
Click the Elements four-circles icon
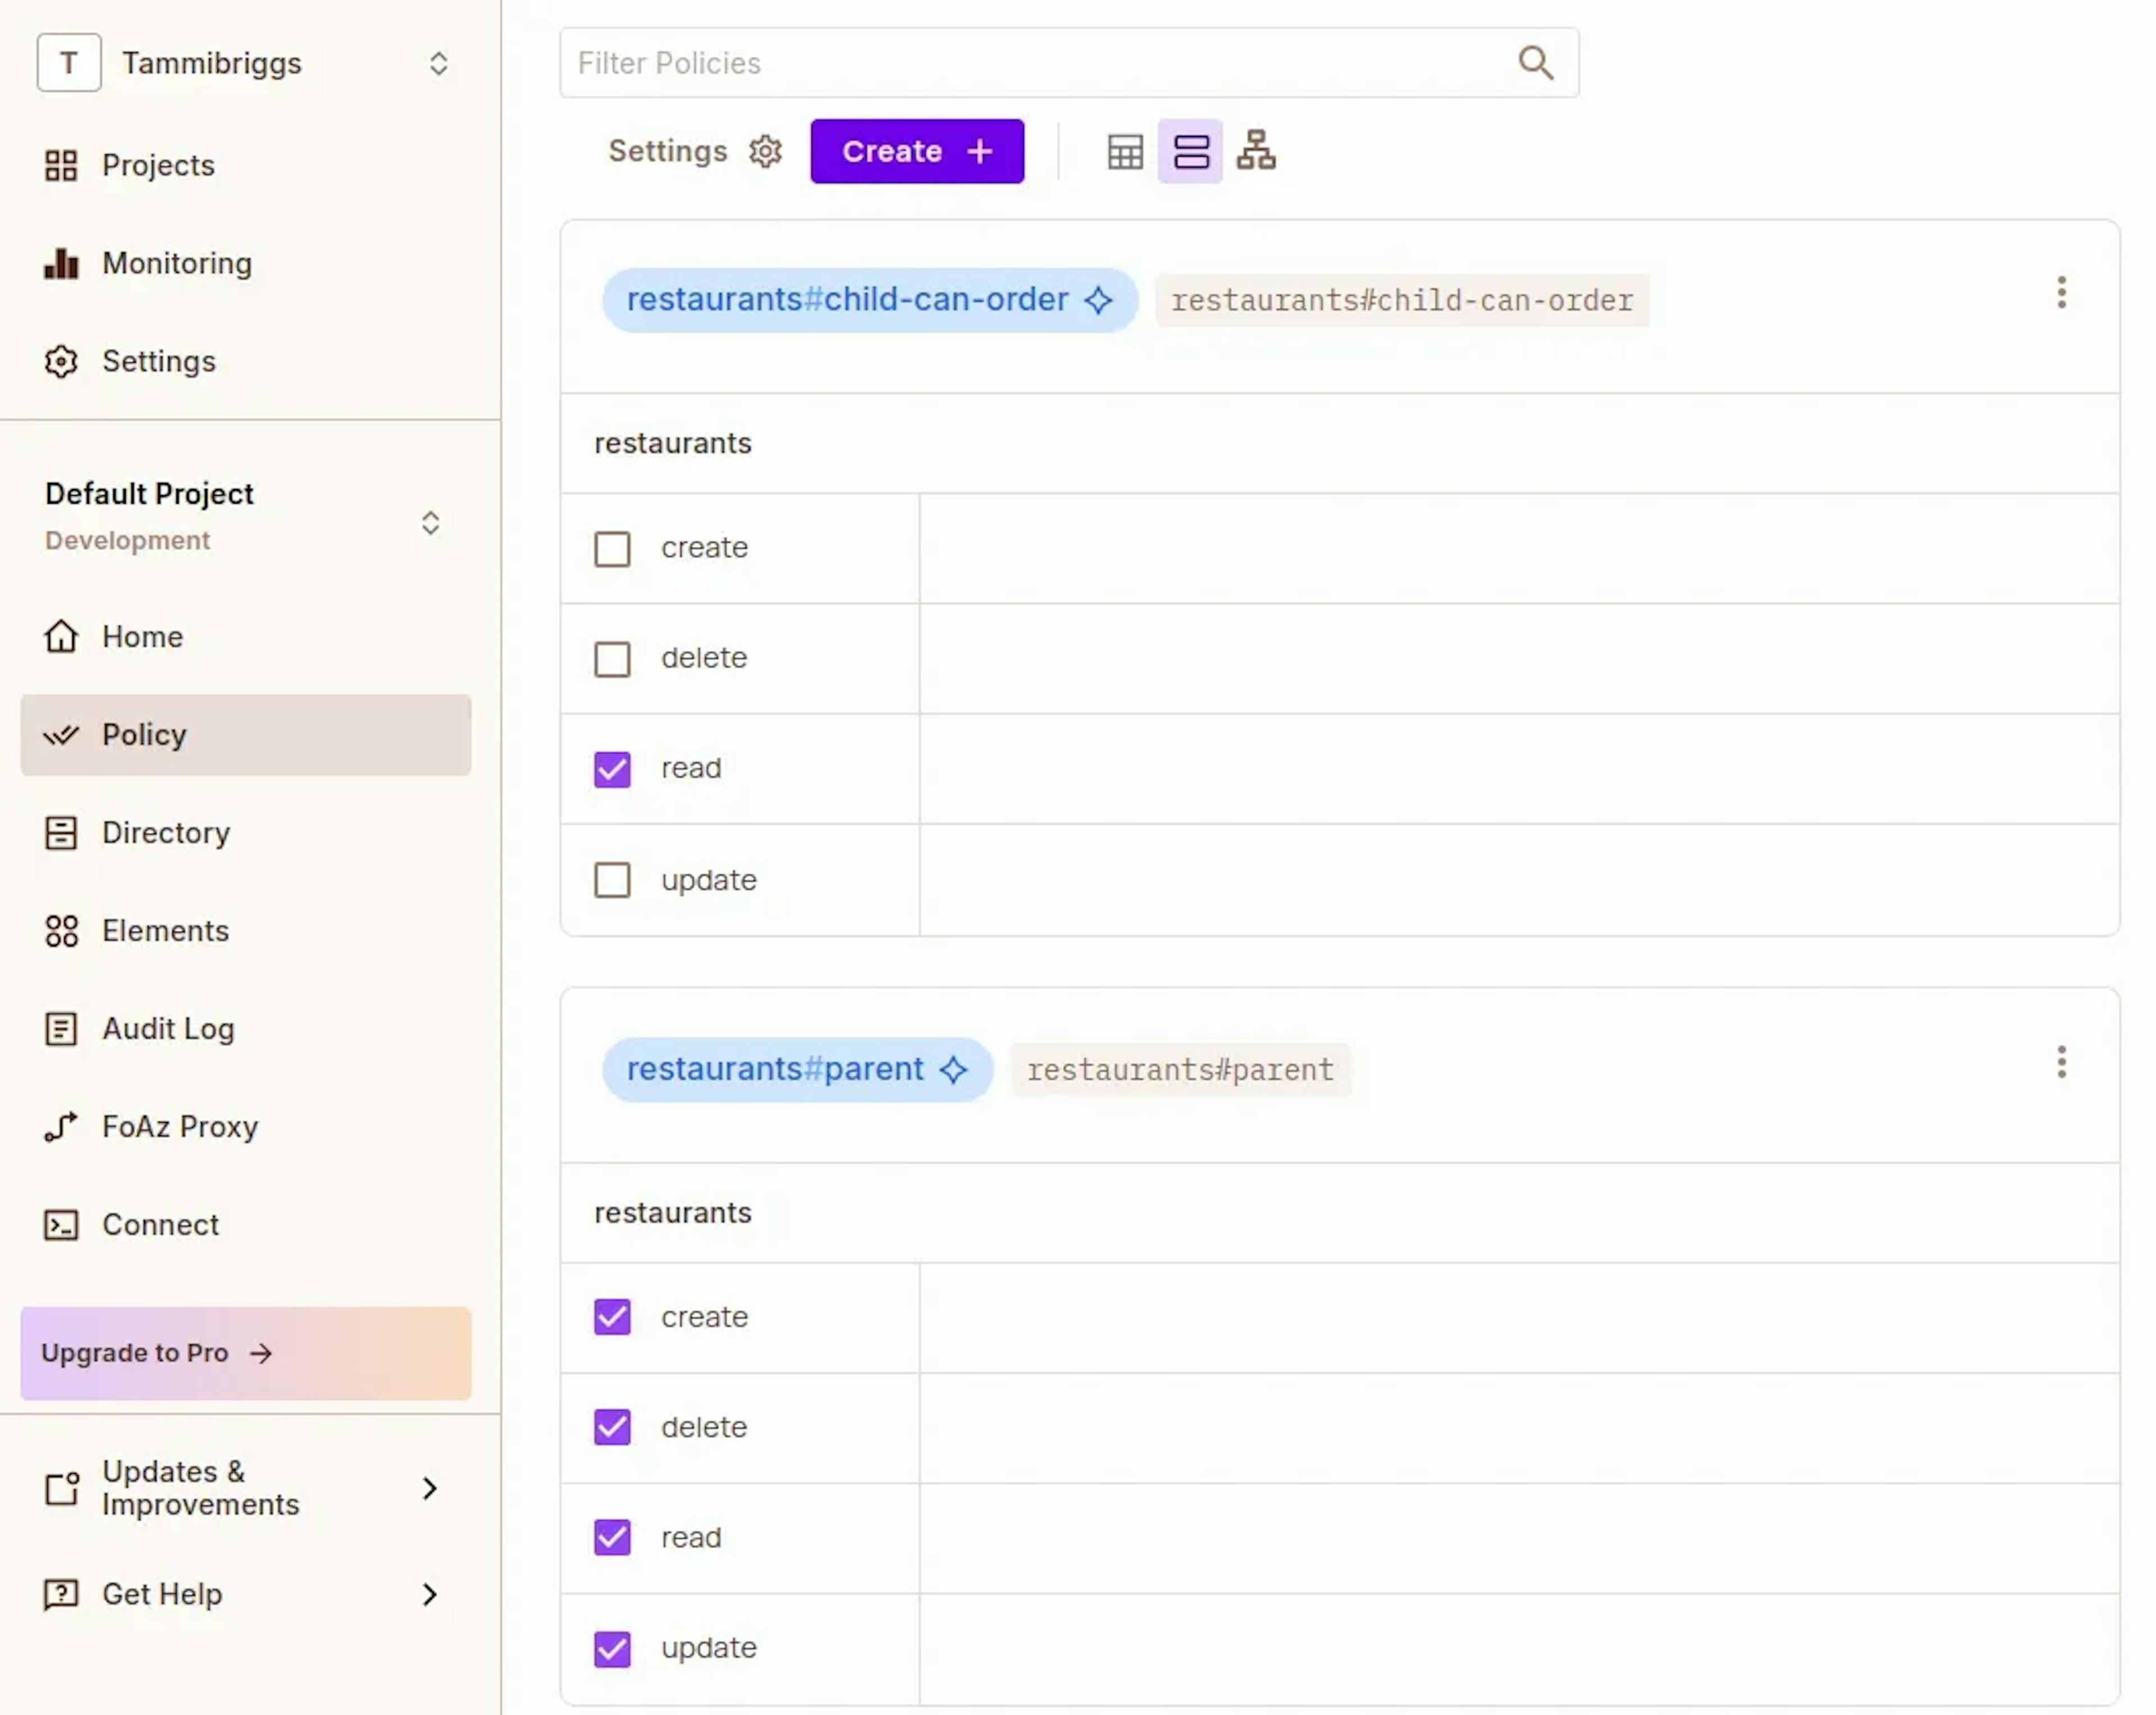point(61,931)
